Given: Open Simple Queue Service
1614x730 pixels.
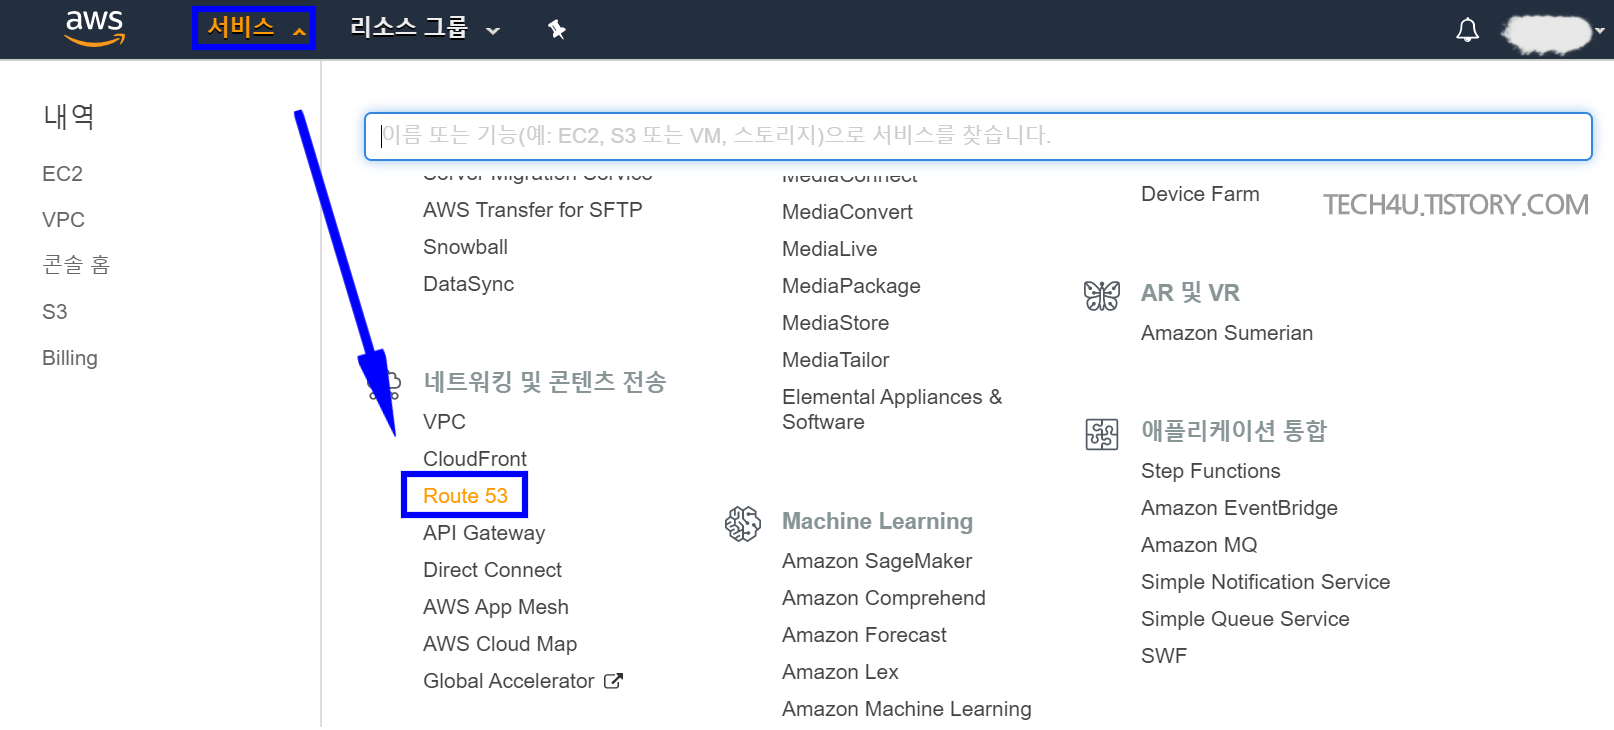Looking at the screenshot, I should [x=1245, y=619].
